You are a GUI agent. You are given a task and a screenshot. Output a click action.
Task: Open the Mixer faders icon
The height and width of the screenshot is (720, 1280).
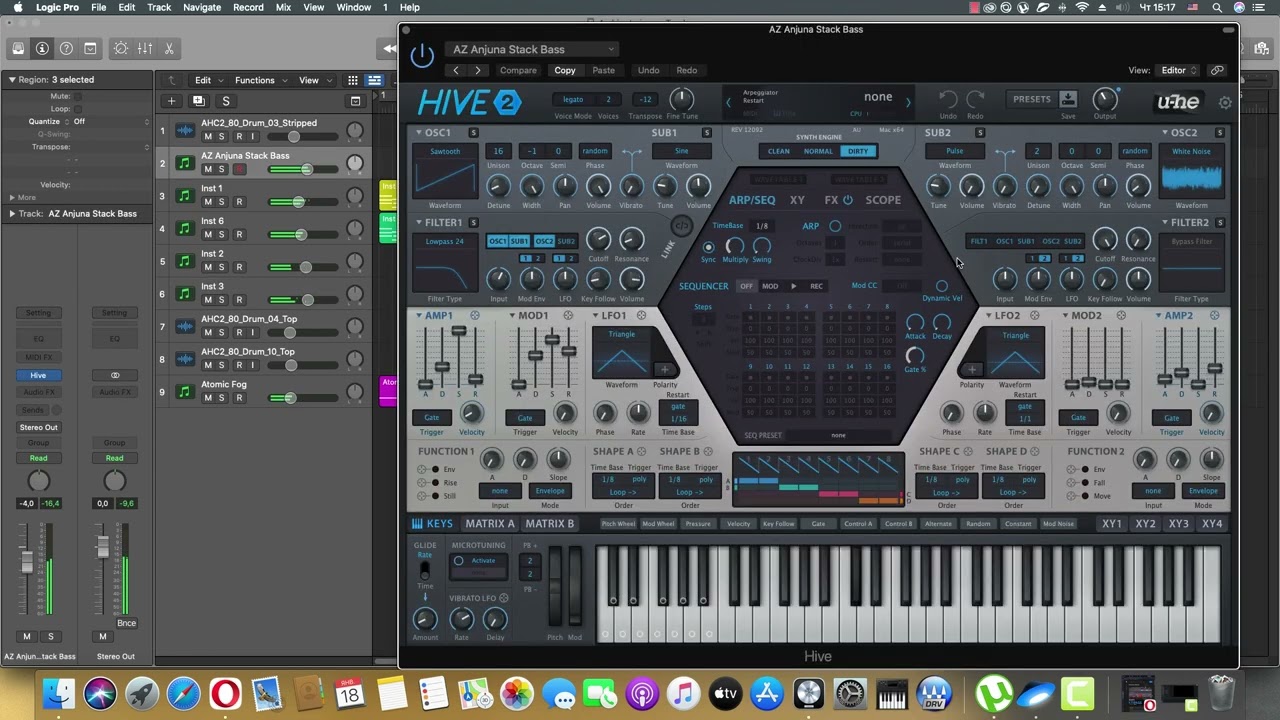point(145,48)
